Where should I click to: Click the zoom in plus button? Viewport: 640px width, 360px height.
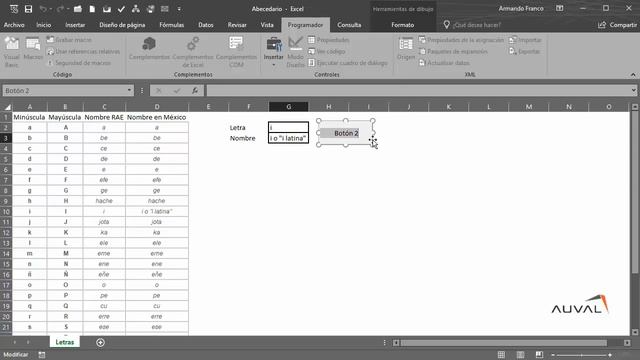coord(610,355)
